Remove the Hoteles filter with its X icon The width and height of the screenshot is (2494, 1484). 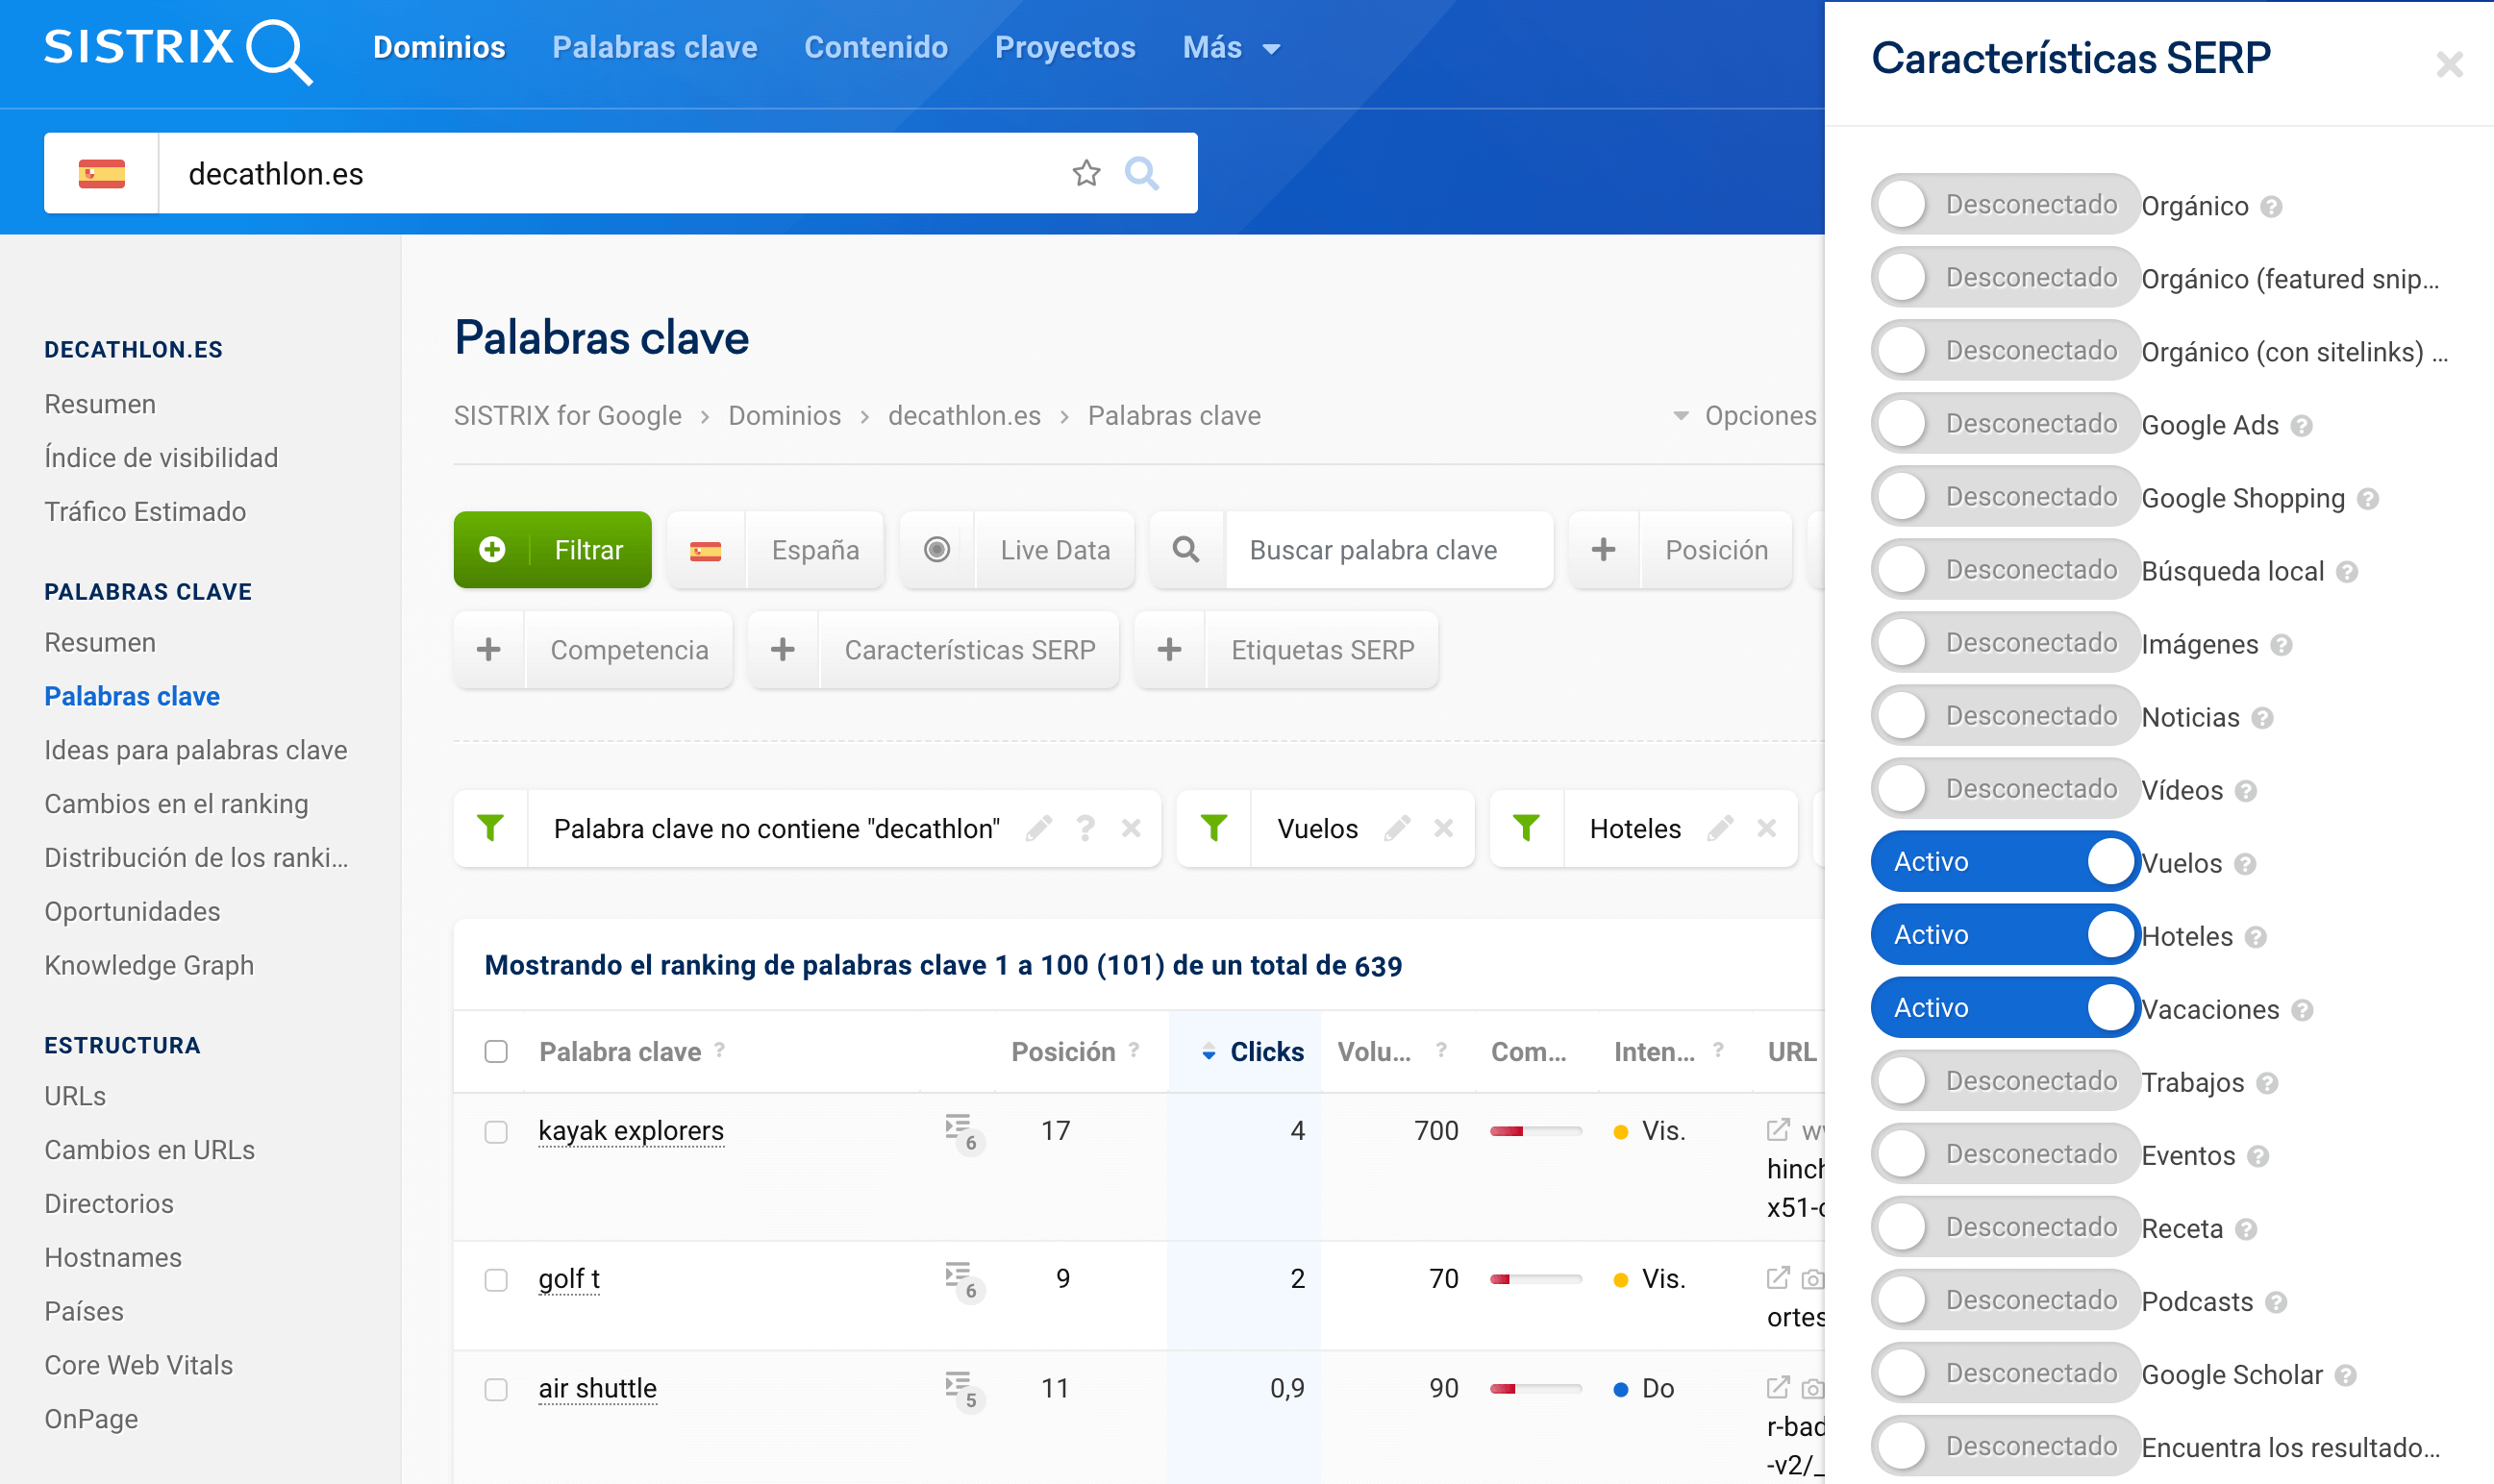(1766, 828)
